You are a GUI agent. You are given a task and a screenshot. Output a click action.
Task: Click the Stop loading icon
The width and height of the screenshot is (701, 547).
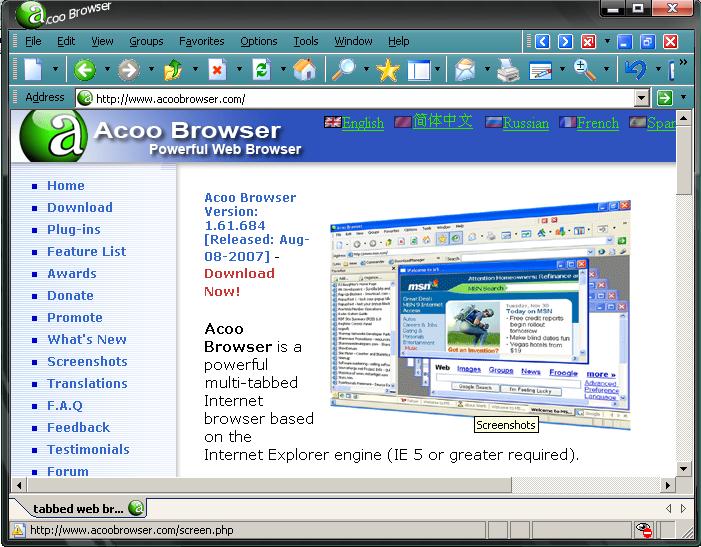(x=217, y=70)
